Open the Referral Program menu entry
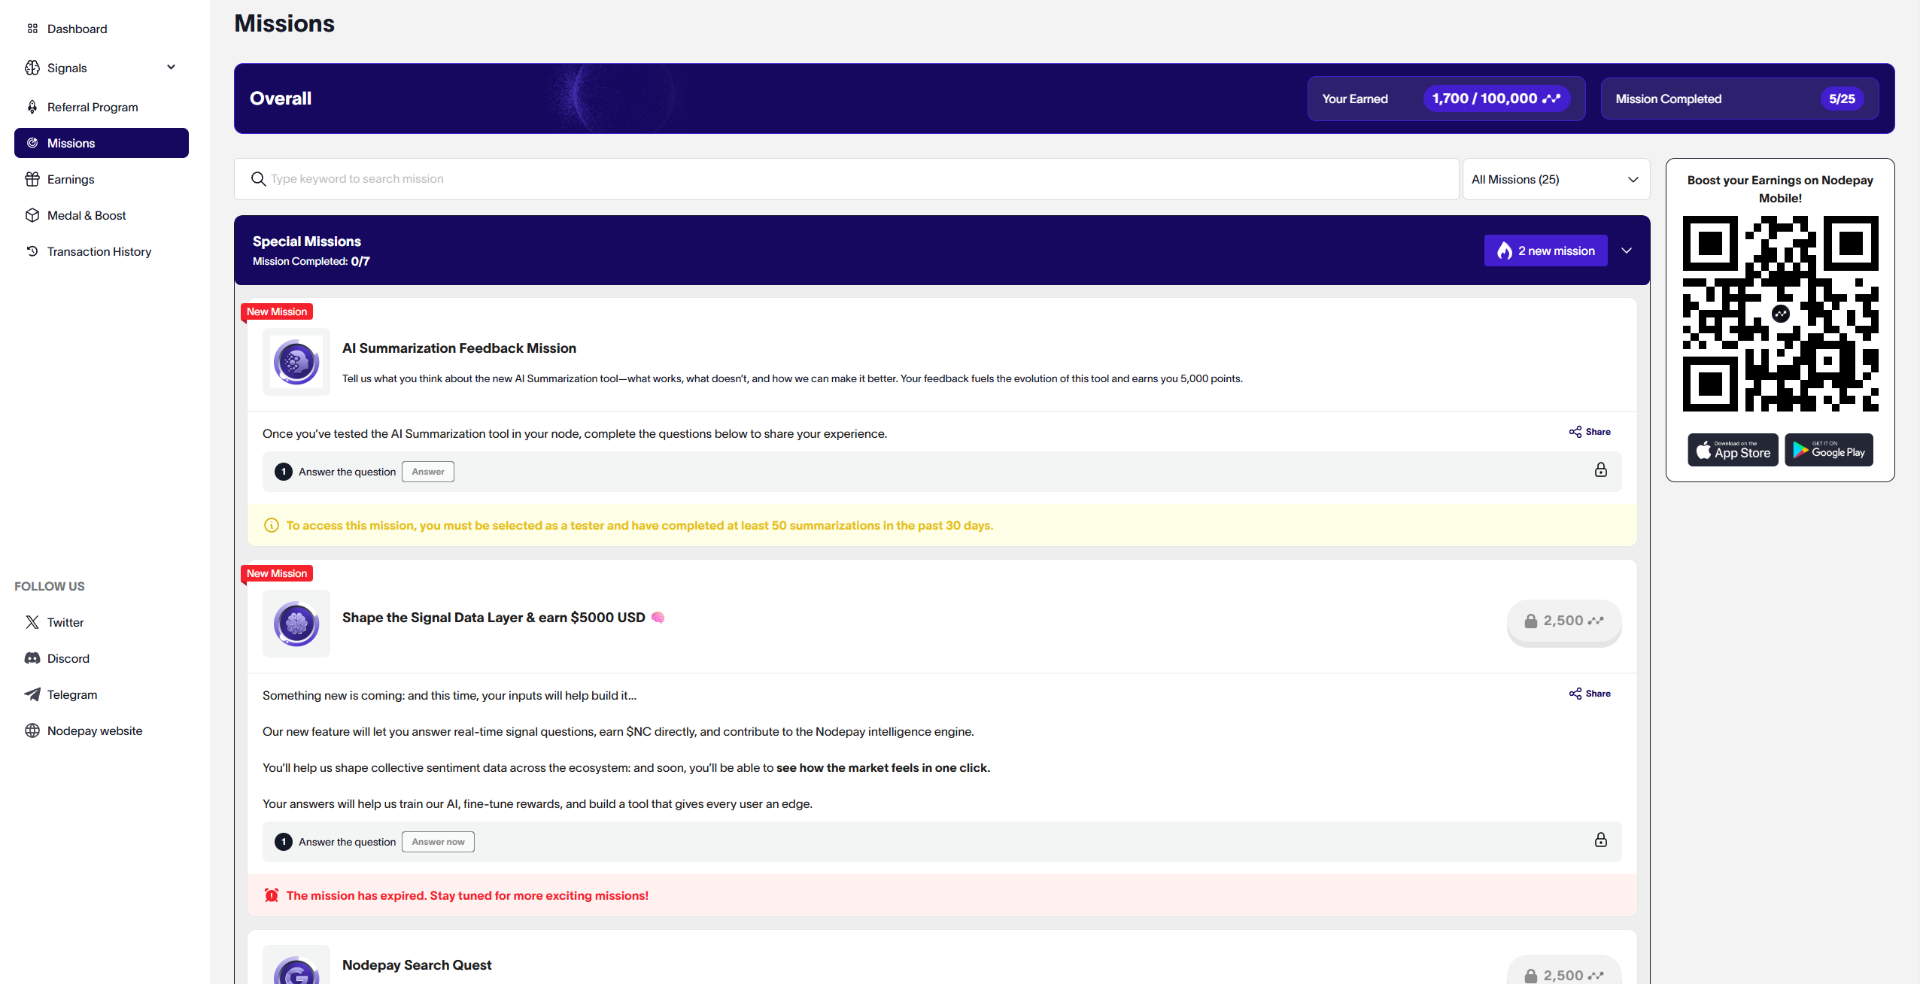 point(92,107)
